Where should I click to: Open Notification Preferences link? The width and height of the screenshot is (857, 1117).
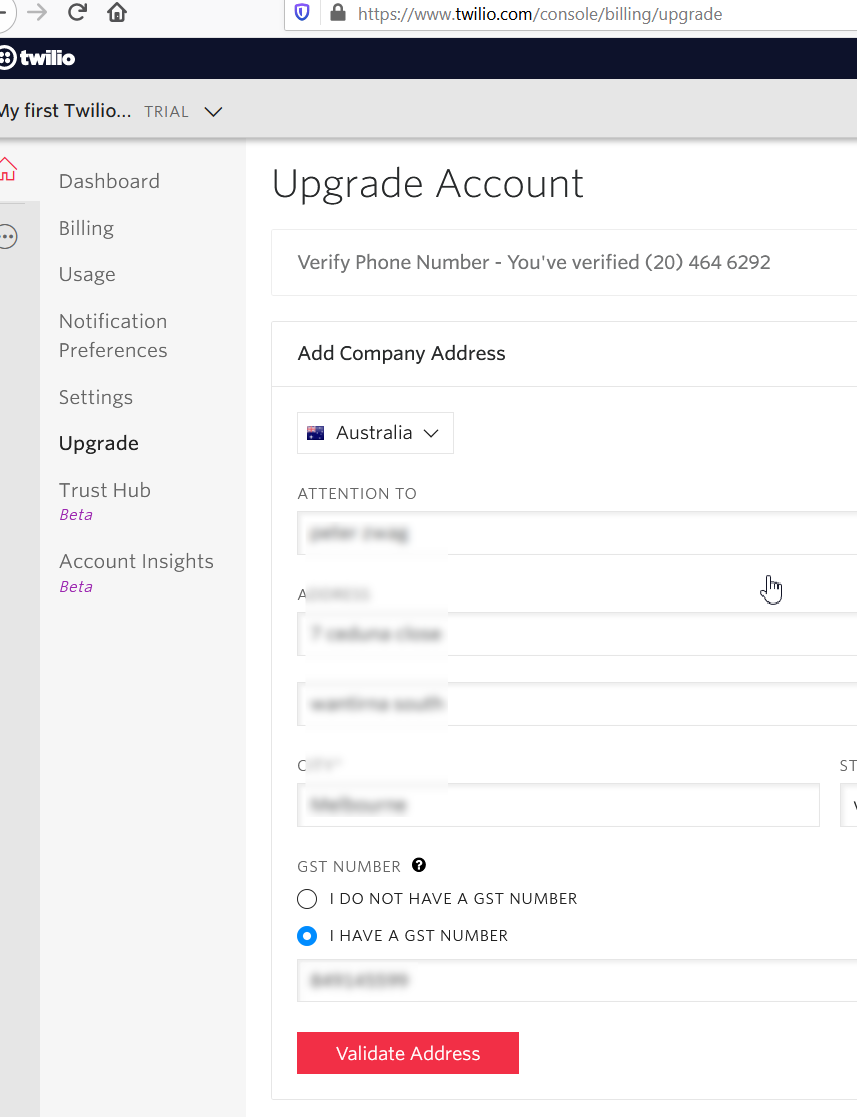tap(113, 336)
